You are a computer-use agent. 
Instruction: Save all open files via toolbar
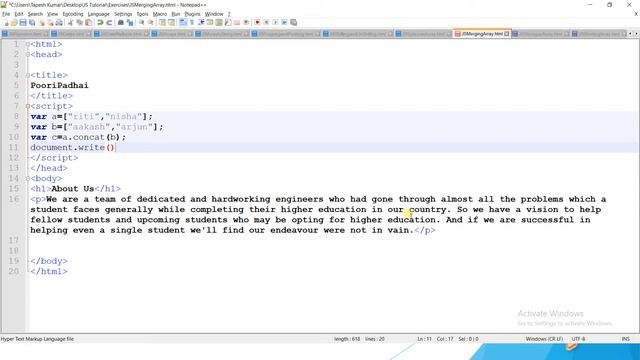[x=32, y=22]
